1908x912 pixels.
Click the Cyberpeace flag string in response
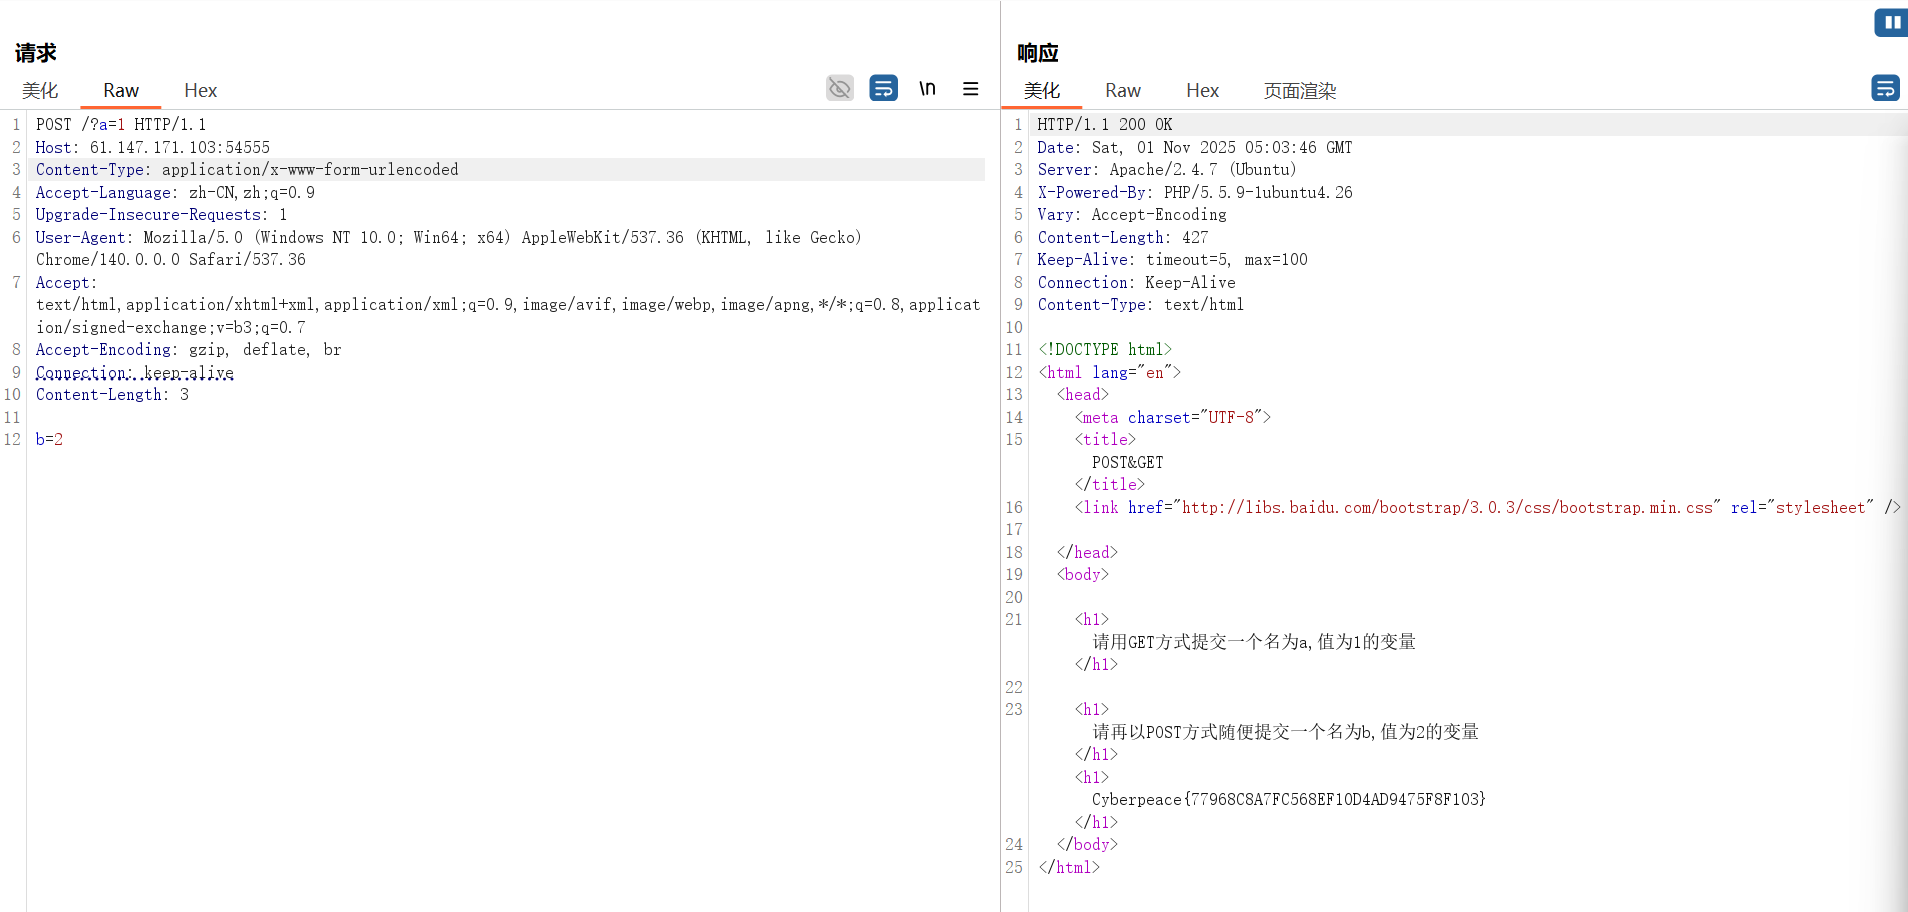[x=1289, y=800]
